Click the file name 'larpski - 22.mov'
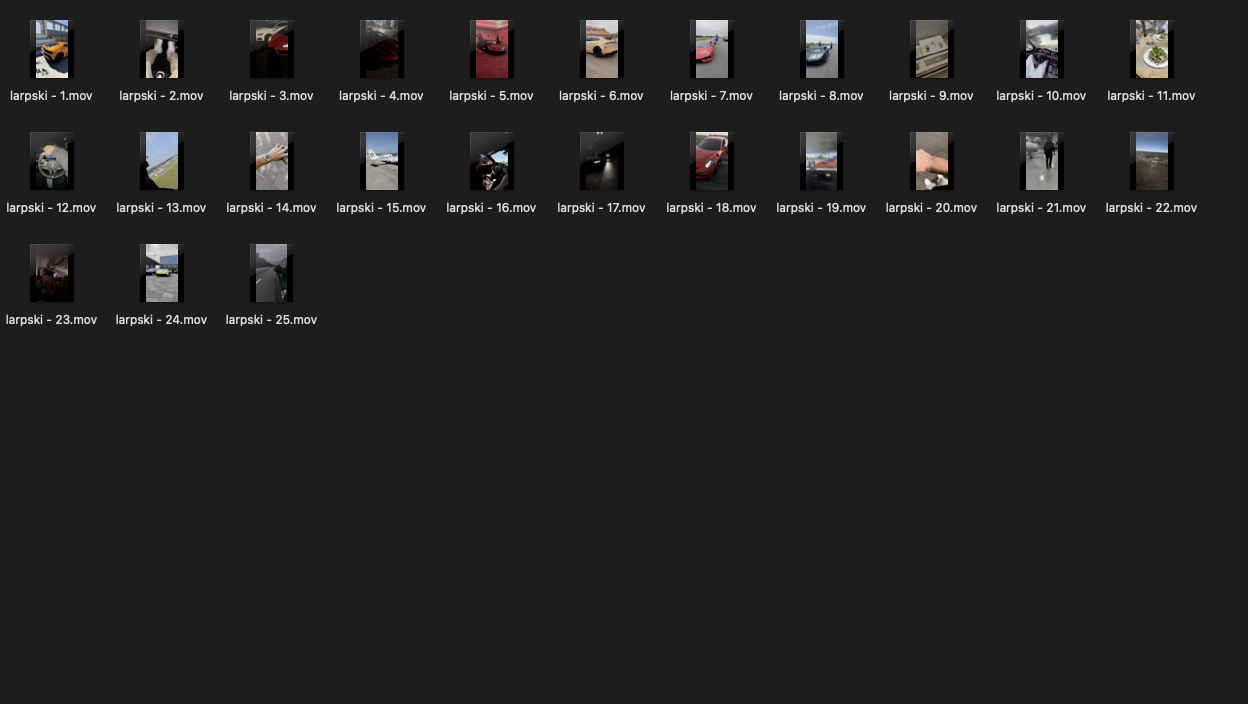Viewport: 1248px width, 704px height. (1151, 208)
